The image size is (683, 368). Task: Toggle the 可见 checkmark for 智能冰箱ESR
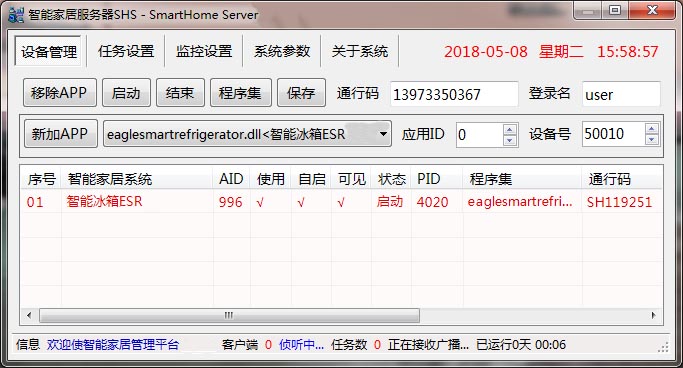pyautogui.click(x=341, y=202)
